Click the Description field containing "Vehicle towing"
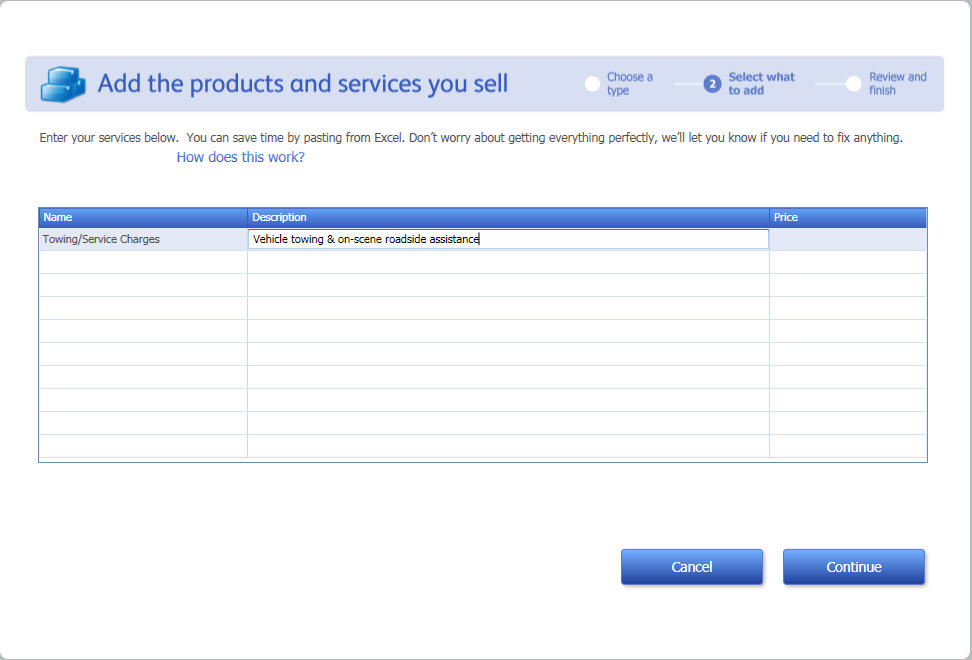This screenshot has height=660, width=972. (508, 239)
